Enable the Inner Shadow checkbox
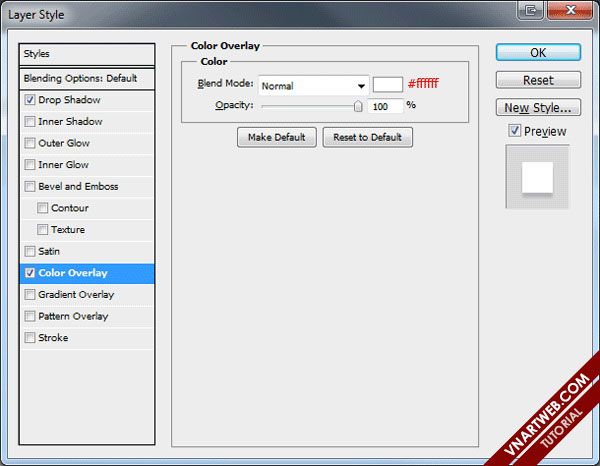The image size is (600, 466). (30, 122)
